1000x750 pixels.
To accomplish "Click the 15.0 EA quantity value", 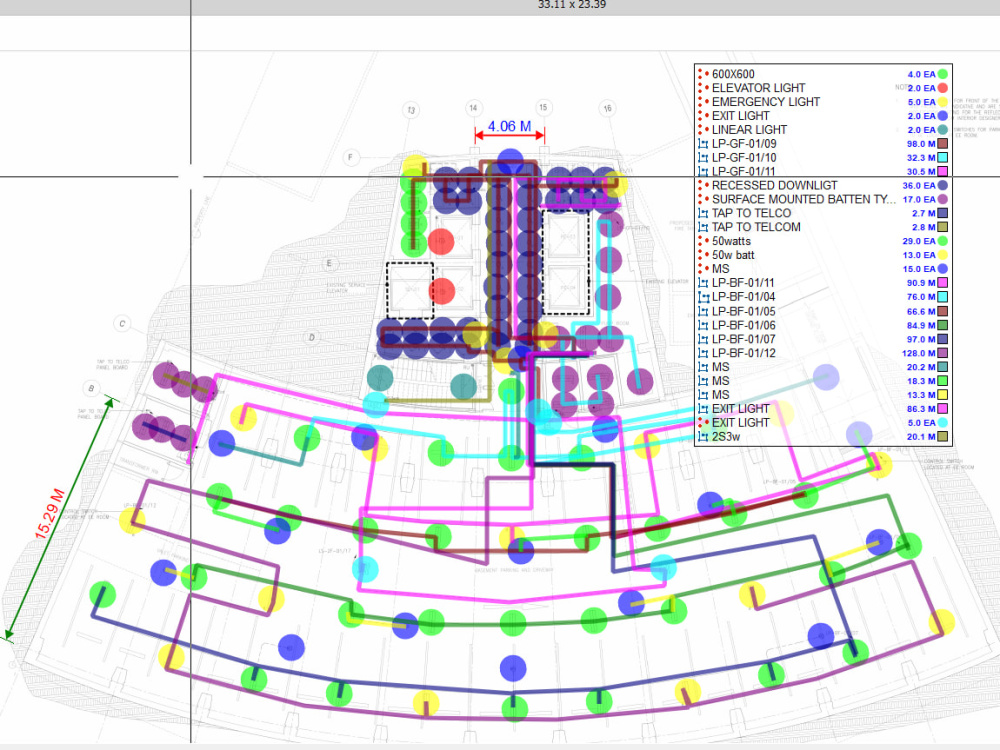I will 919,269.
